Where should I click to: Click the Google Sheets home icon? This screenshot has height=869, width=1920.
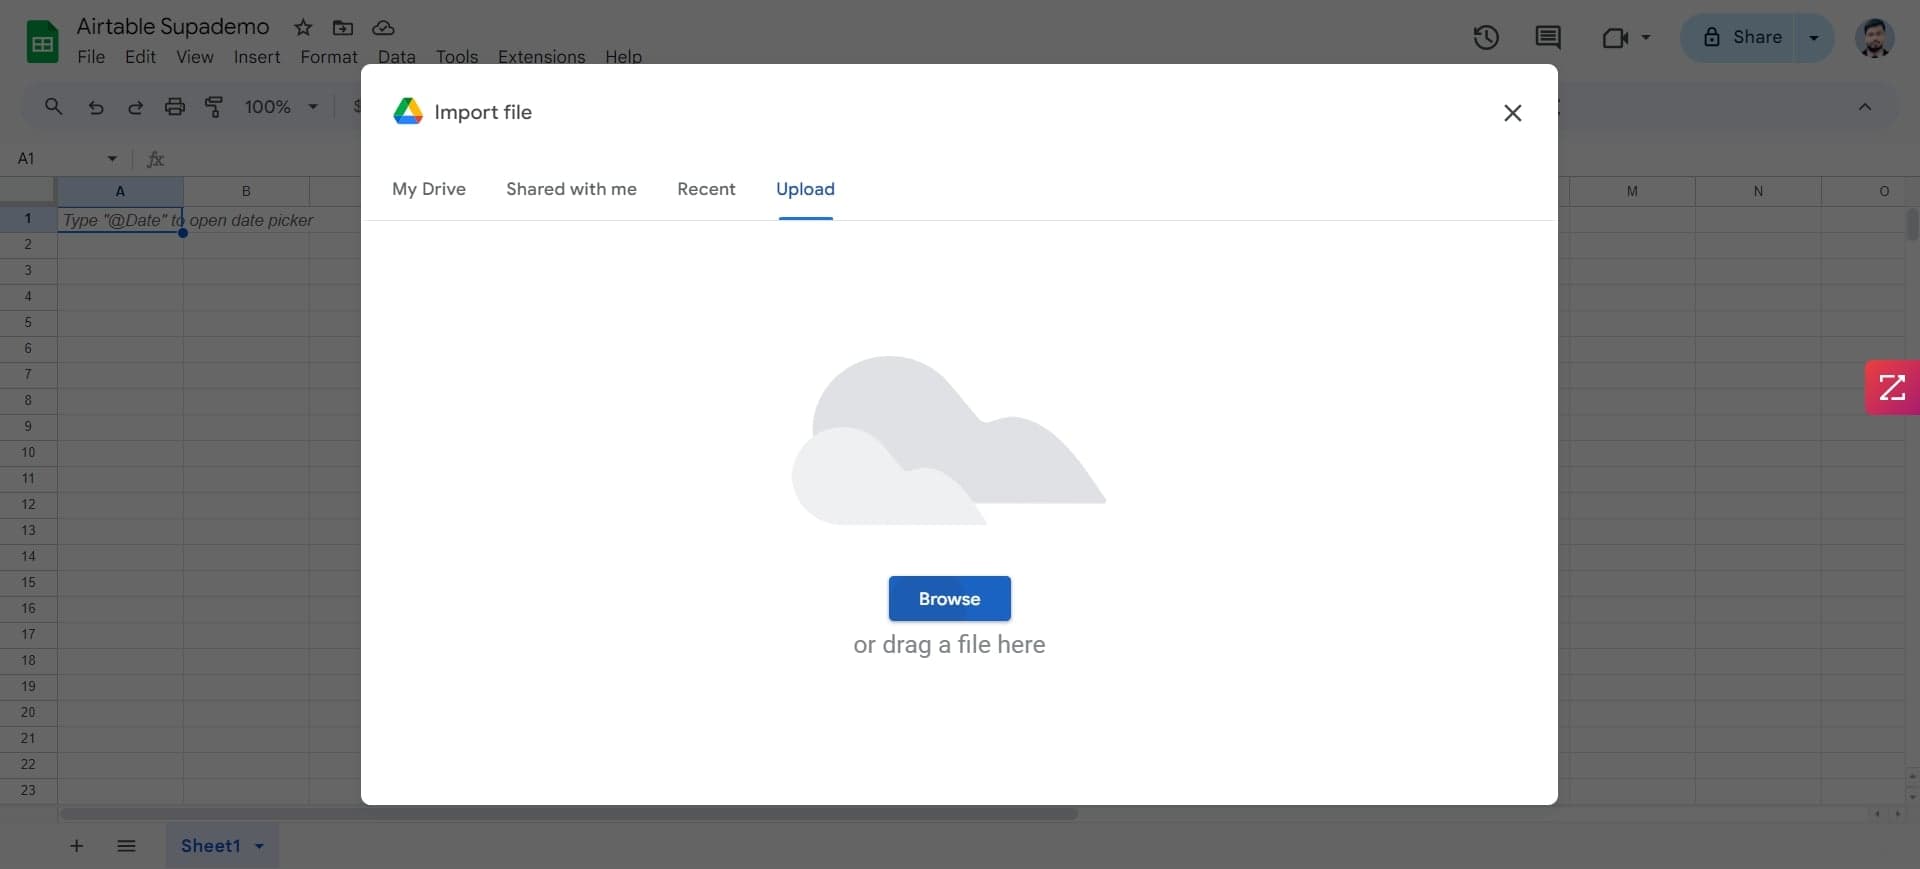pyautogui.click(x=42, y=41)
